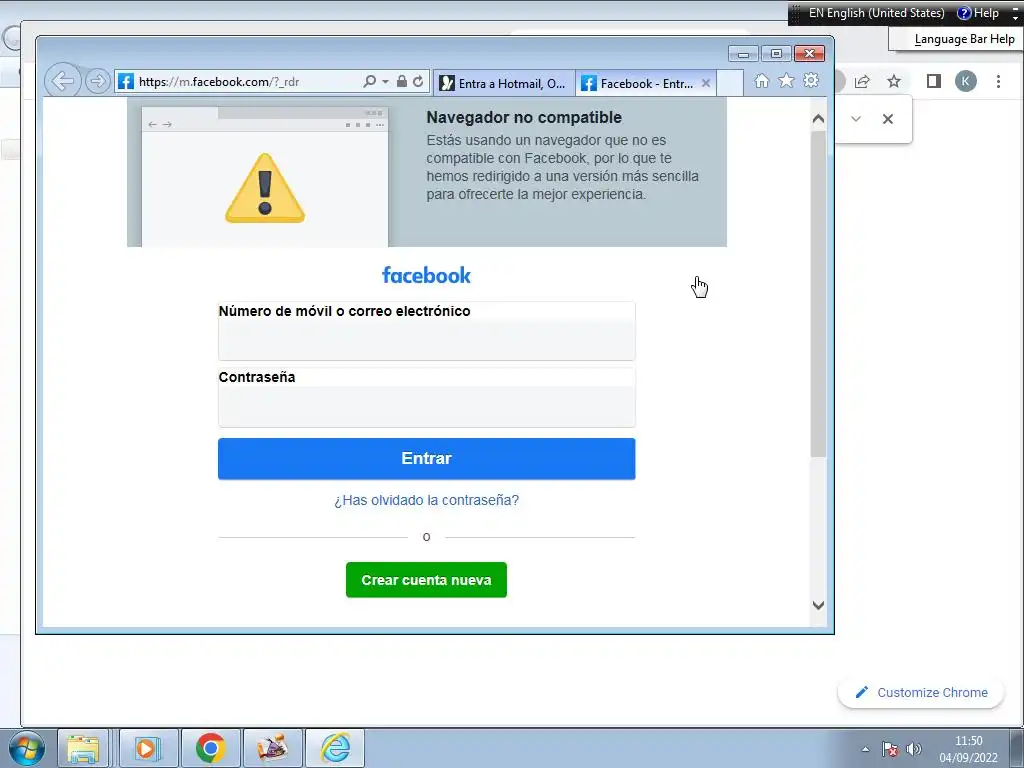Click the warning triangle illustration

(264, 188)
